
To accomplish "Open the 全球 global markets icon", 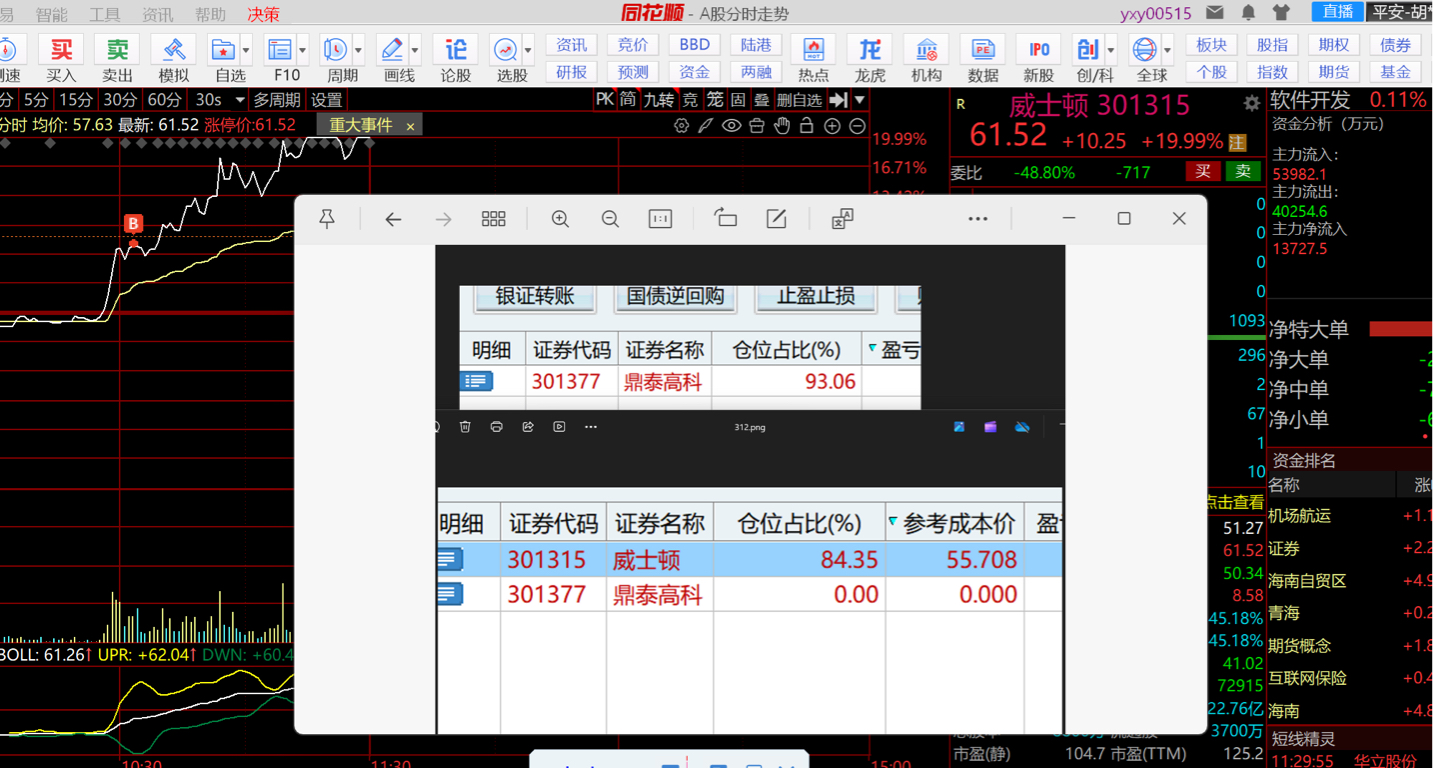I will [1144, 50].
